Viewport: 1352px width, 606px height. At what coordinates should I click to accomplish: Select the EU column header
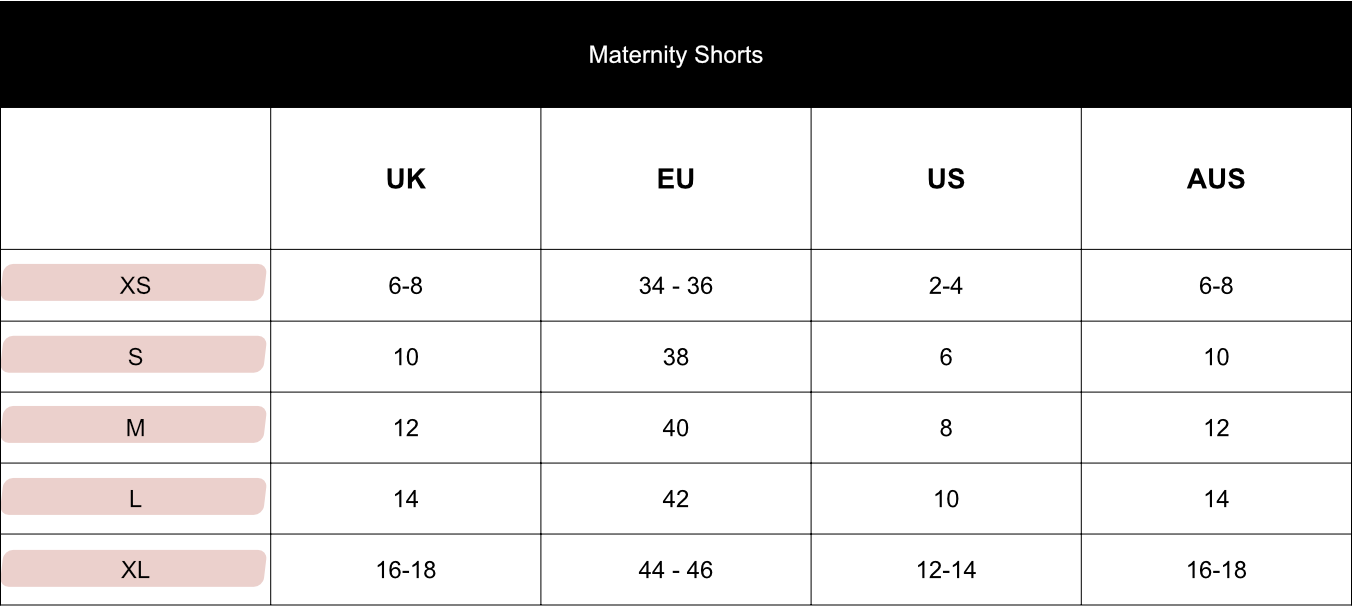point(676,179)
